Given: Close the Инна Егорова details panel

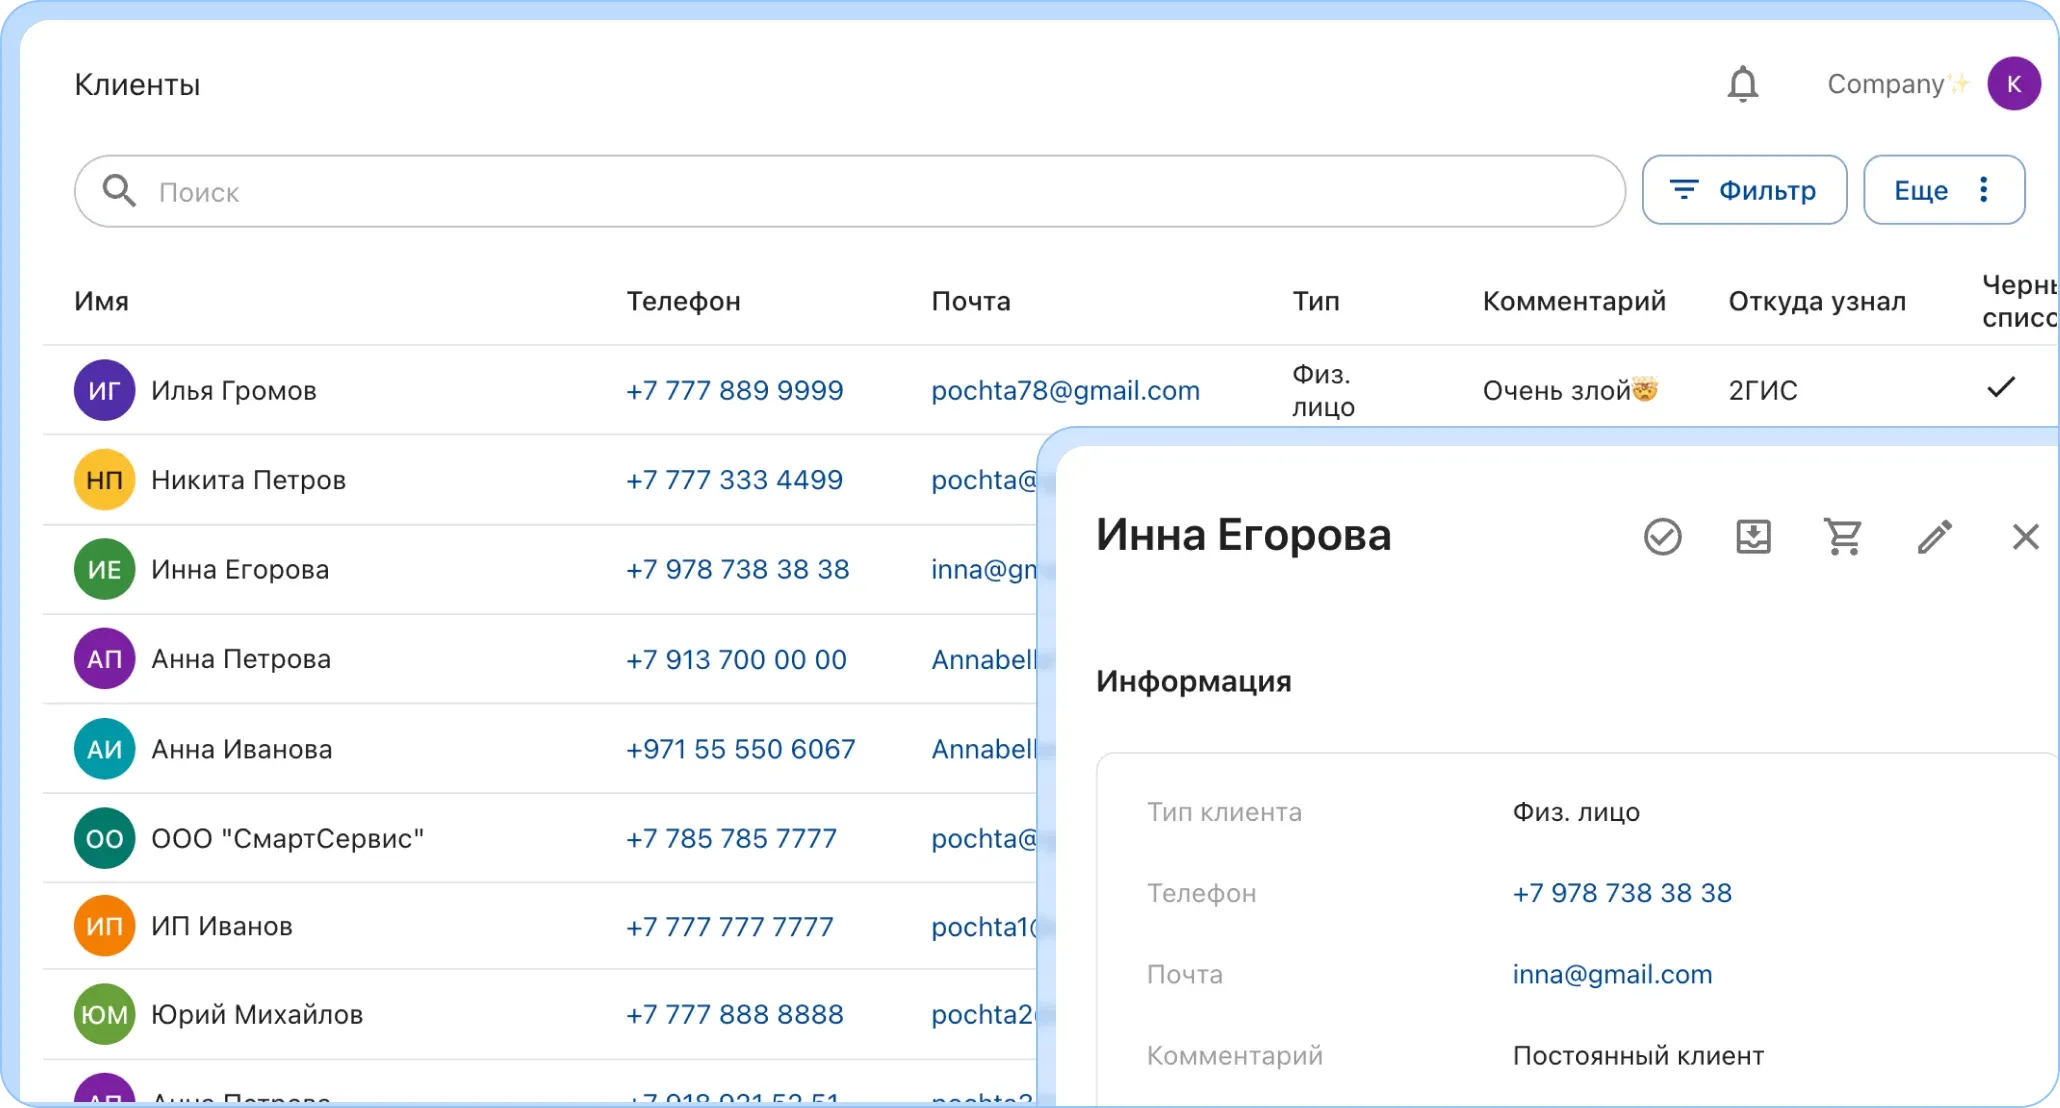Looking at the screenshot, I should (x=2025, y=537).
